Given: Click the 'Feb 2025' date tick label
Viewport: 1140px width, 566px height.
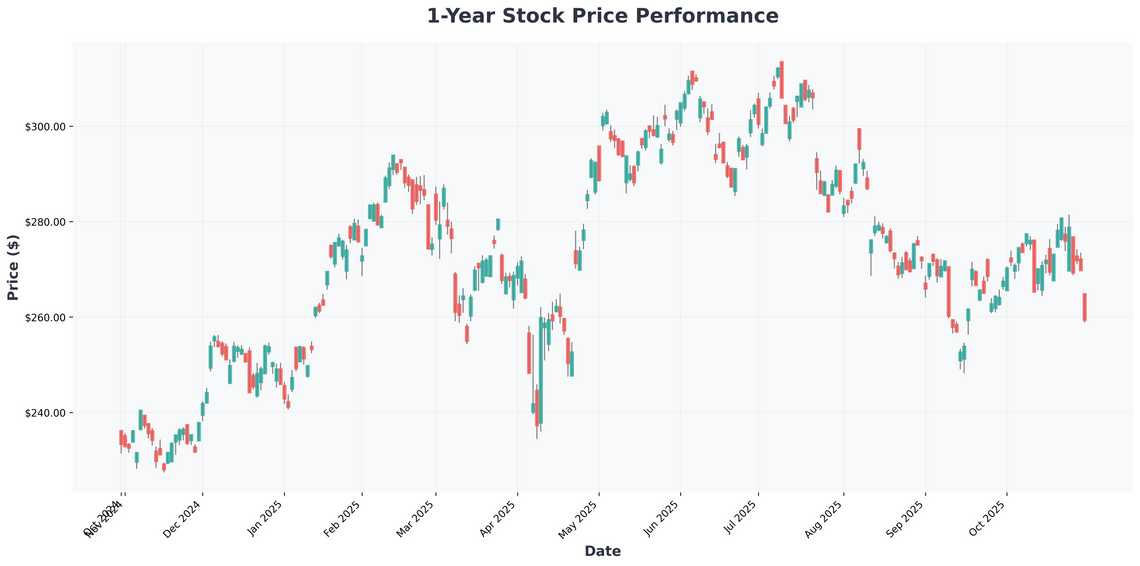Looking at the screenshot, I should point(344,518).
